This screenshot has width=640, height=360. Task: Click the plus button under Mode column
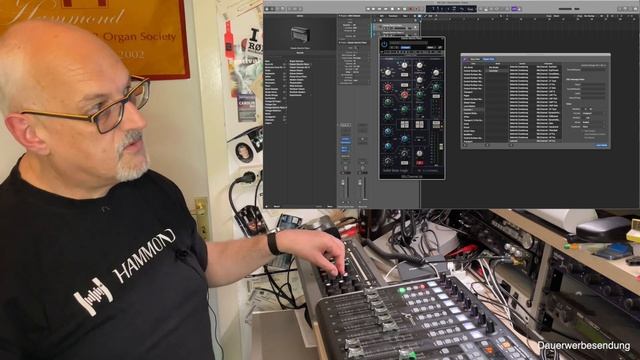point(487,145)
